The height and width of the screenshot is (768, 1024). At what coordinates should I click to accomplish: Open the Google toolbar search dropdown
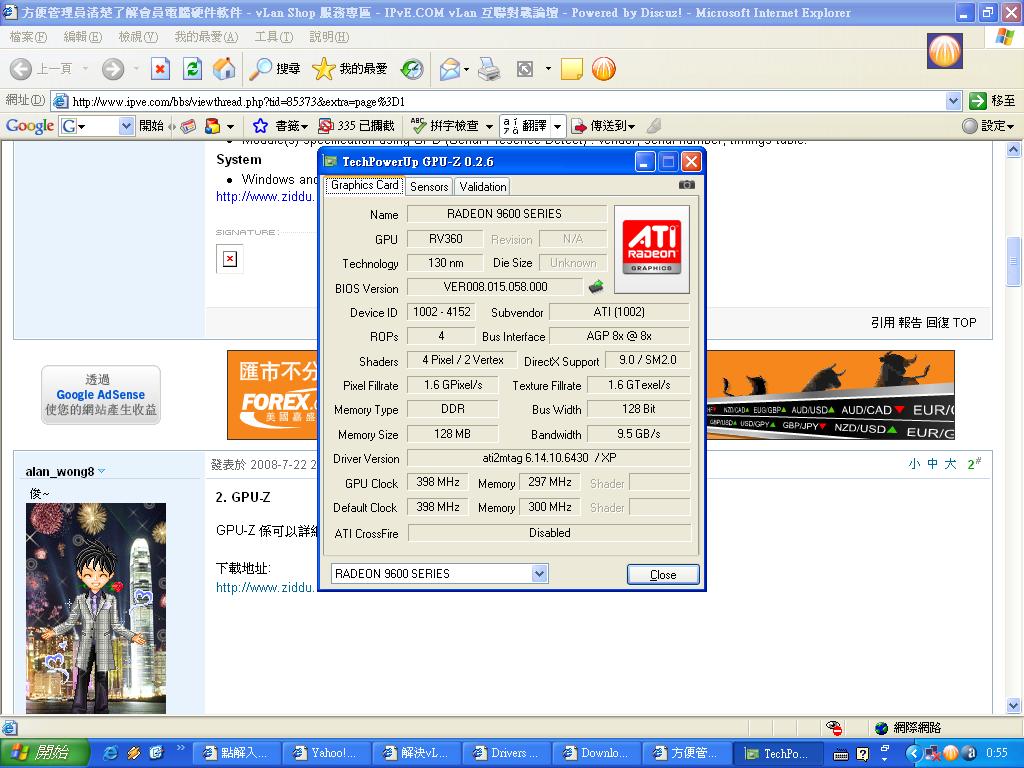126,126
